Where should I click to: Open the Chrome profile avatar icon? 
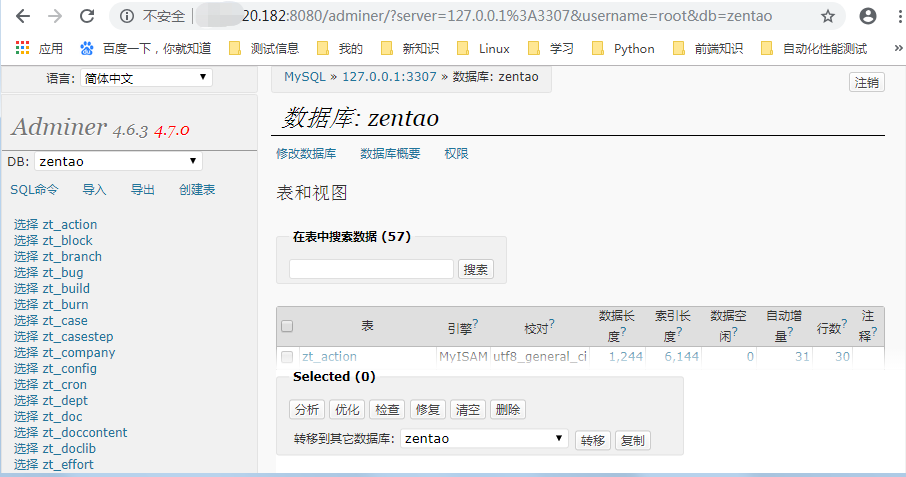[x=868, y=16]
